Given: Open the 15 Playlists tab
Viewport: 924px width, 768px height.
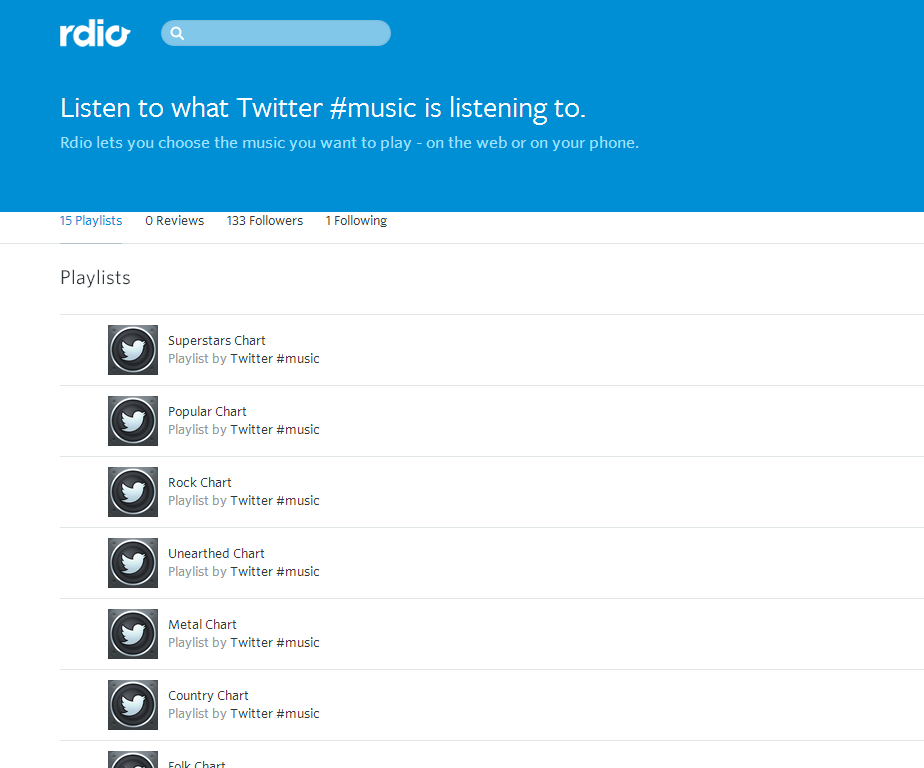Looking at the screenshot, I should tap(91, 220).
